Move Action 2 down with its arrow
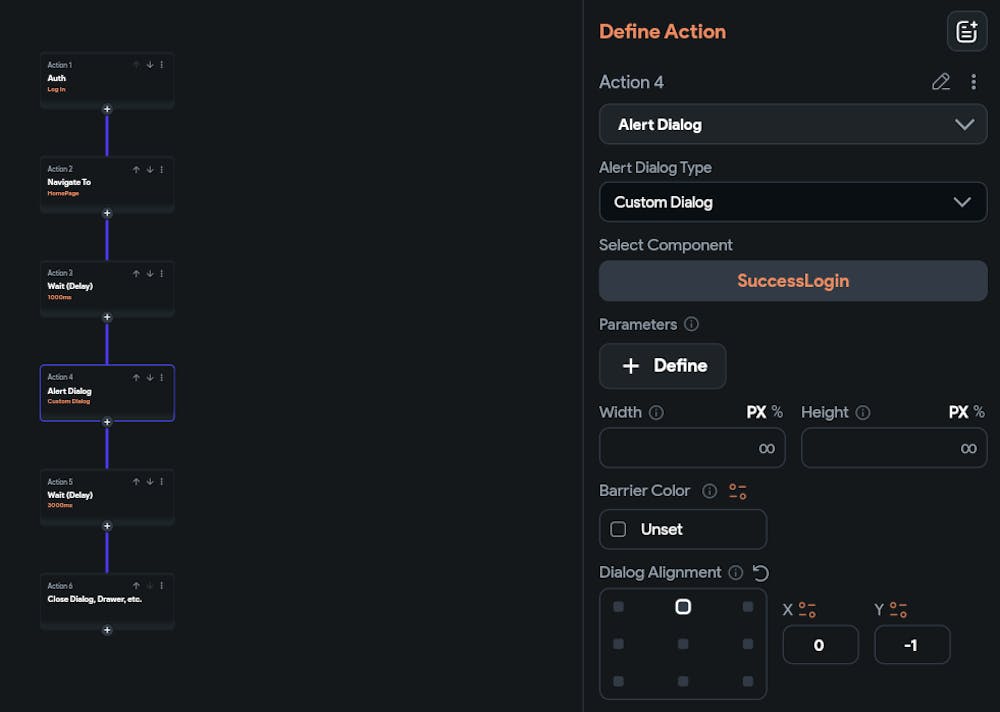This screenshot has width=1000, height=712. [x=150, y=169]
